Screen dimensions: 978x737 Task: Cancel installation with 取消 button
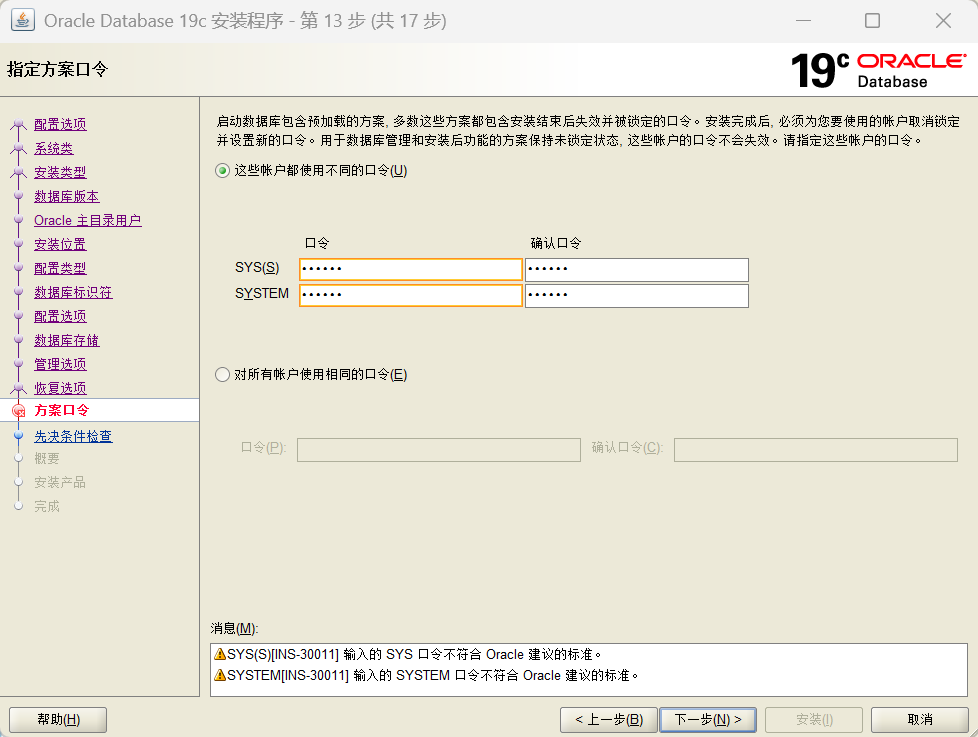919,720
